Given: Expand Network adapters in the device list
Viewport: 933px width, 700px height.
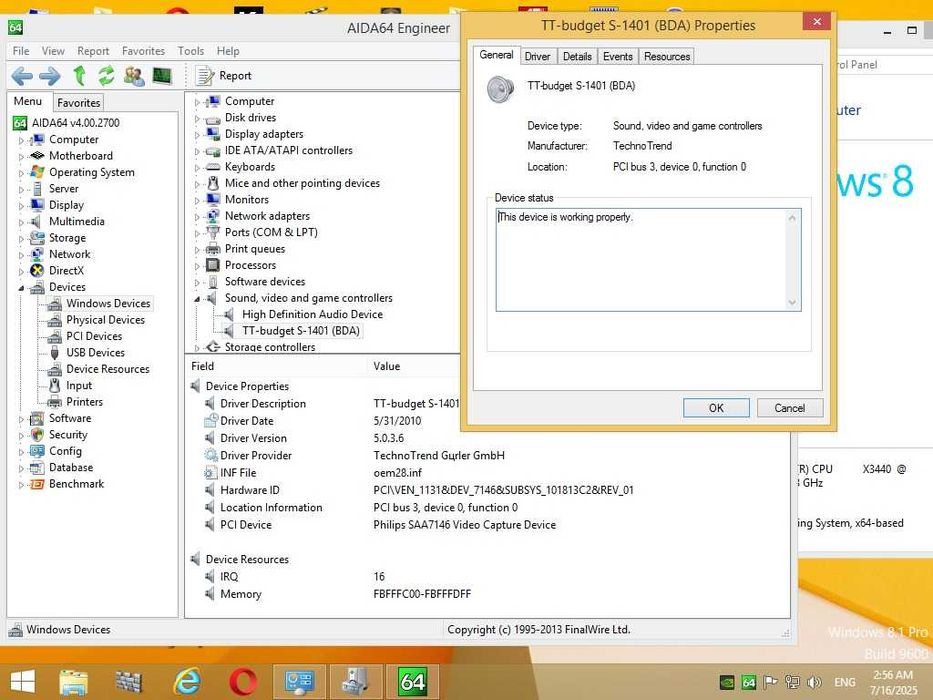Looking at the screenshot, I should [x=197, y=217].
